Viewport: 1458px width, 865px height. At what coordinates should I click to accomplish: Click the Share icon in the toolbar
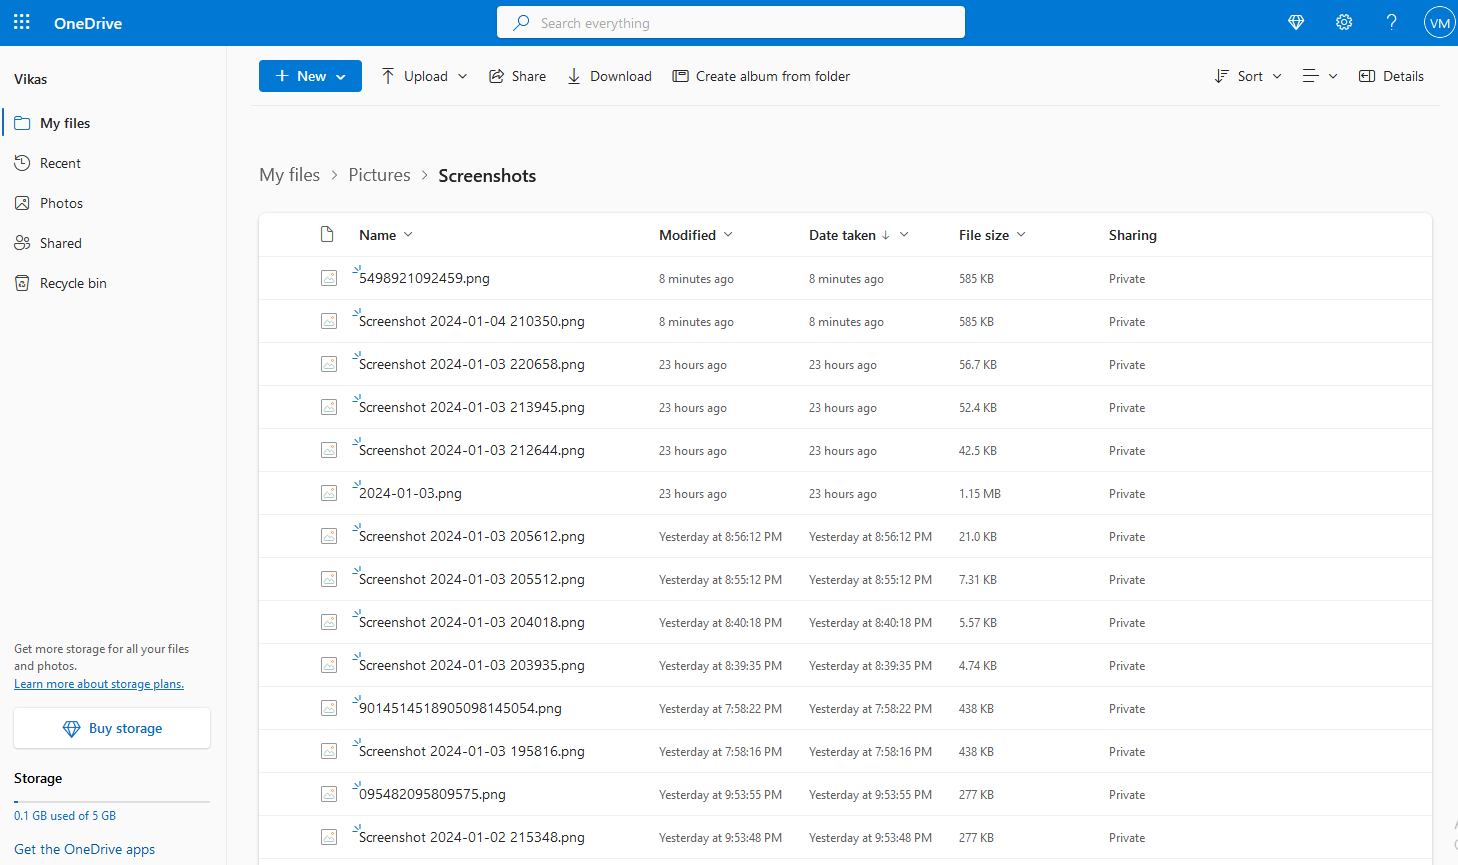tap(497, 75)
